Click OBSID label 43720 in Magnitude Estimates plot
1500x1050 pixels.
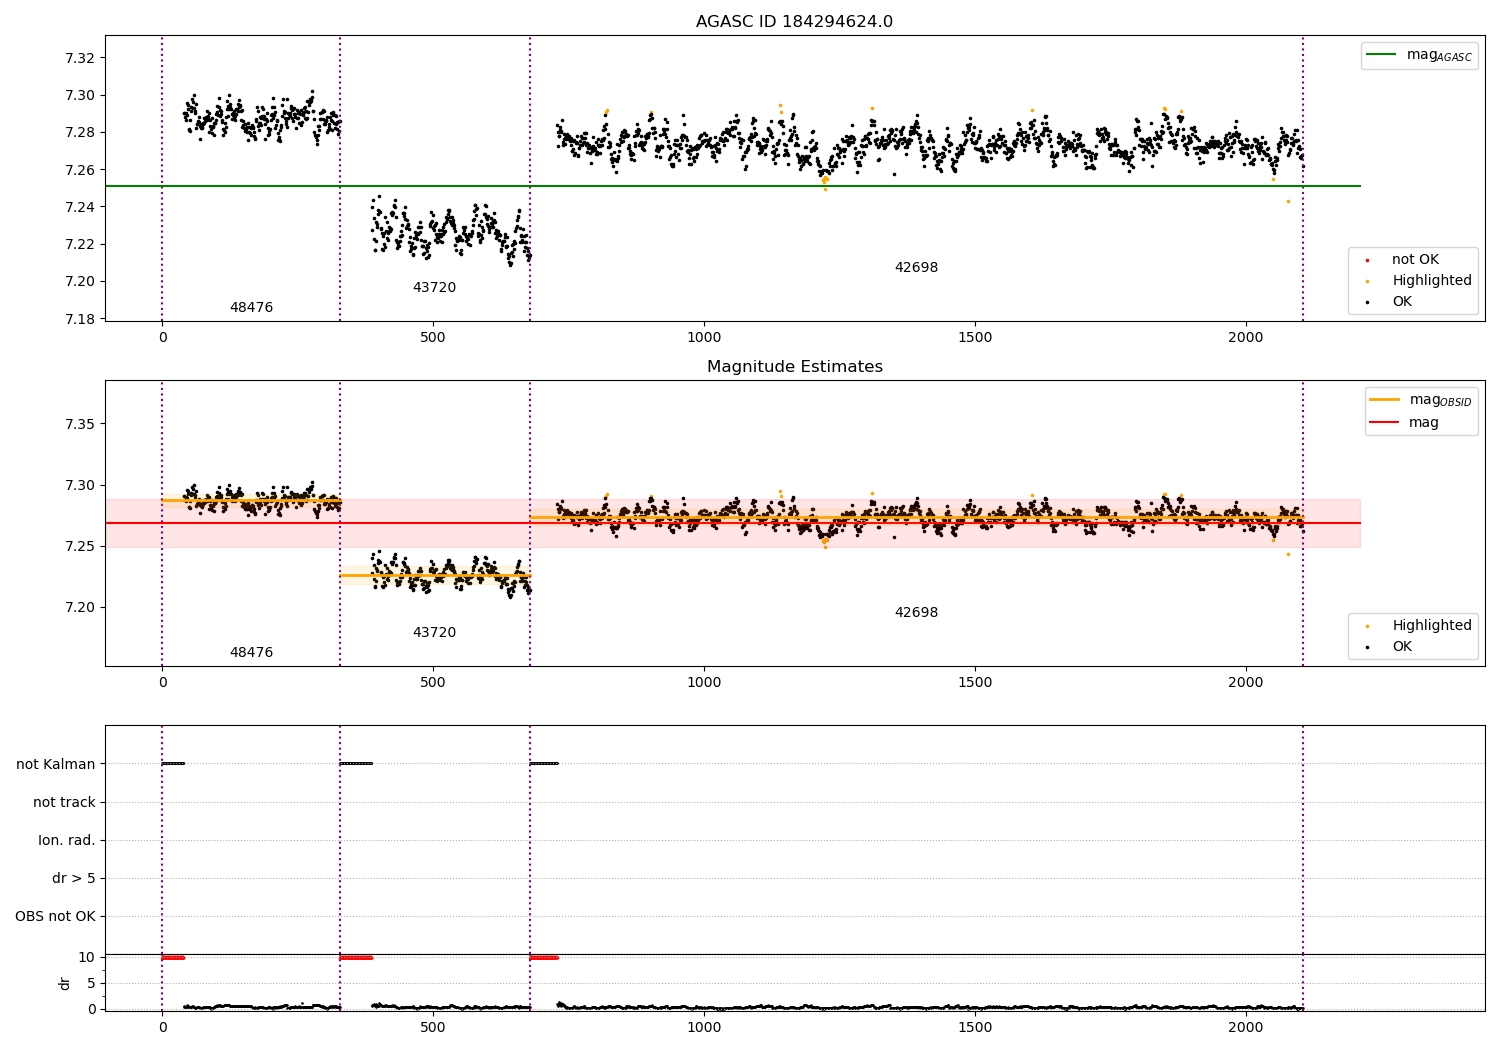pyautogui.click(x=434, y=633)
